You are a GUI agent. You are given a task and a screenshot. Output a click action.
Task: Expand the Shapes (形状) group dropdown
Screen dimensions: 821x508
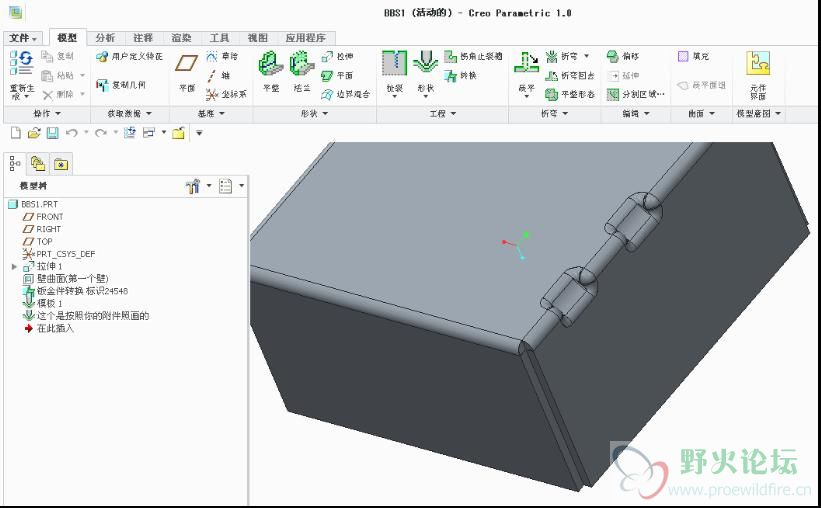coord(315,114)
